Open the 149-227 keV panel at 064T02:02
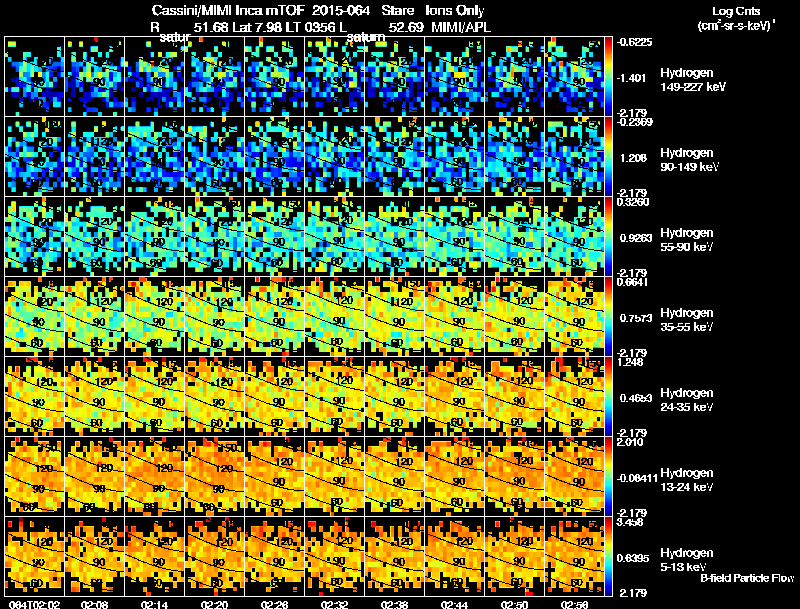The image size is (800, 609). coord(35,77)
